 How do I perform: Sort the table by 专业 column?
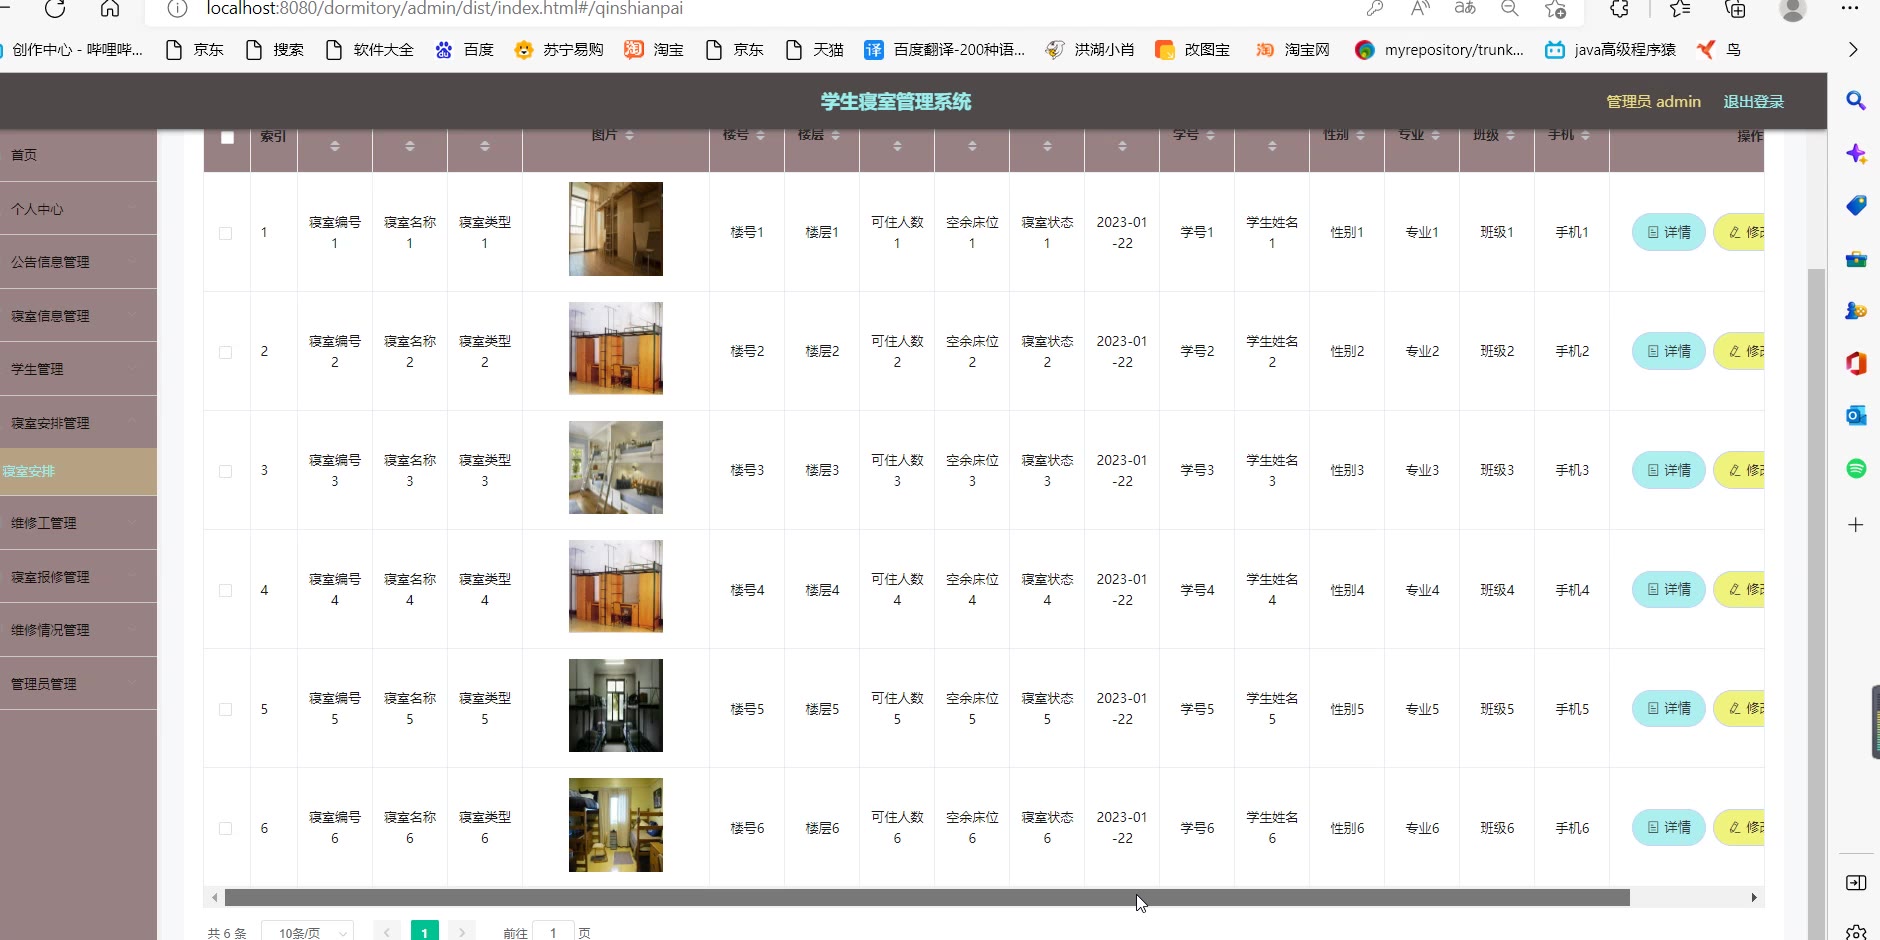click(1435, 135)
